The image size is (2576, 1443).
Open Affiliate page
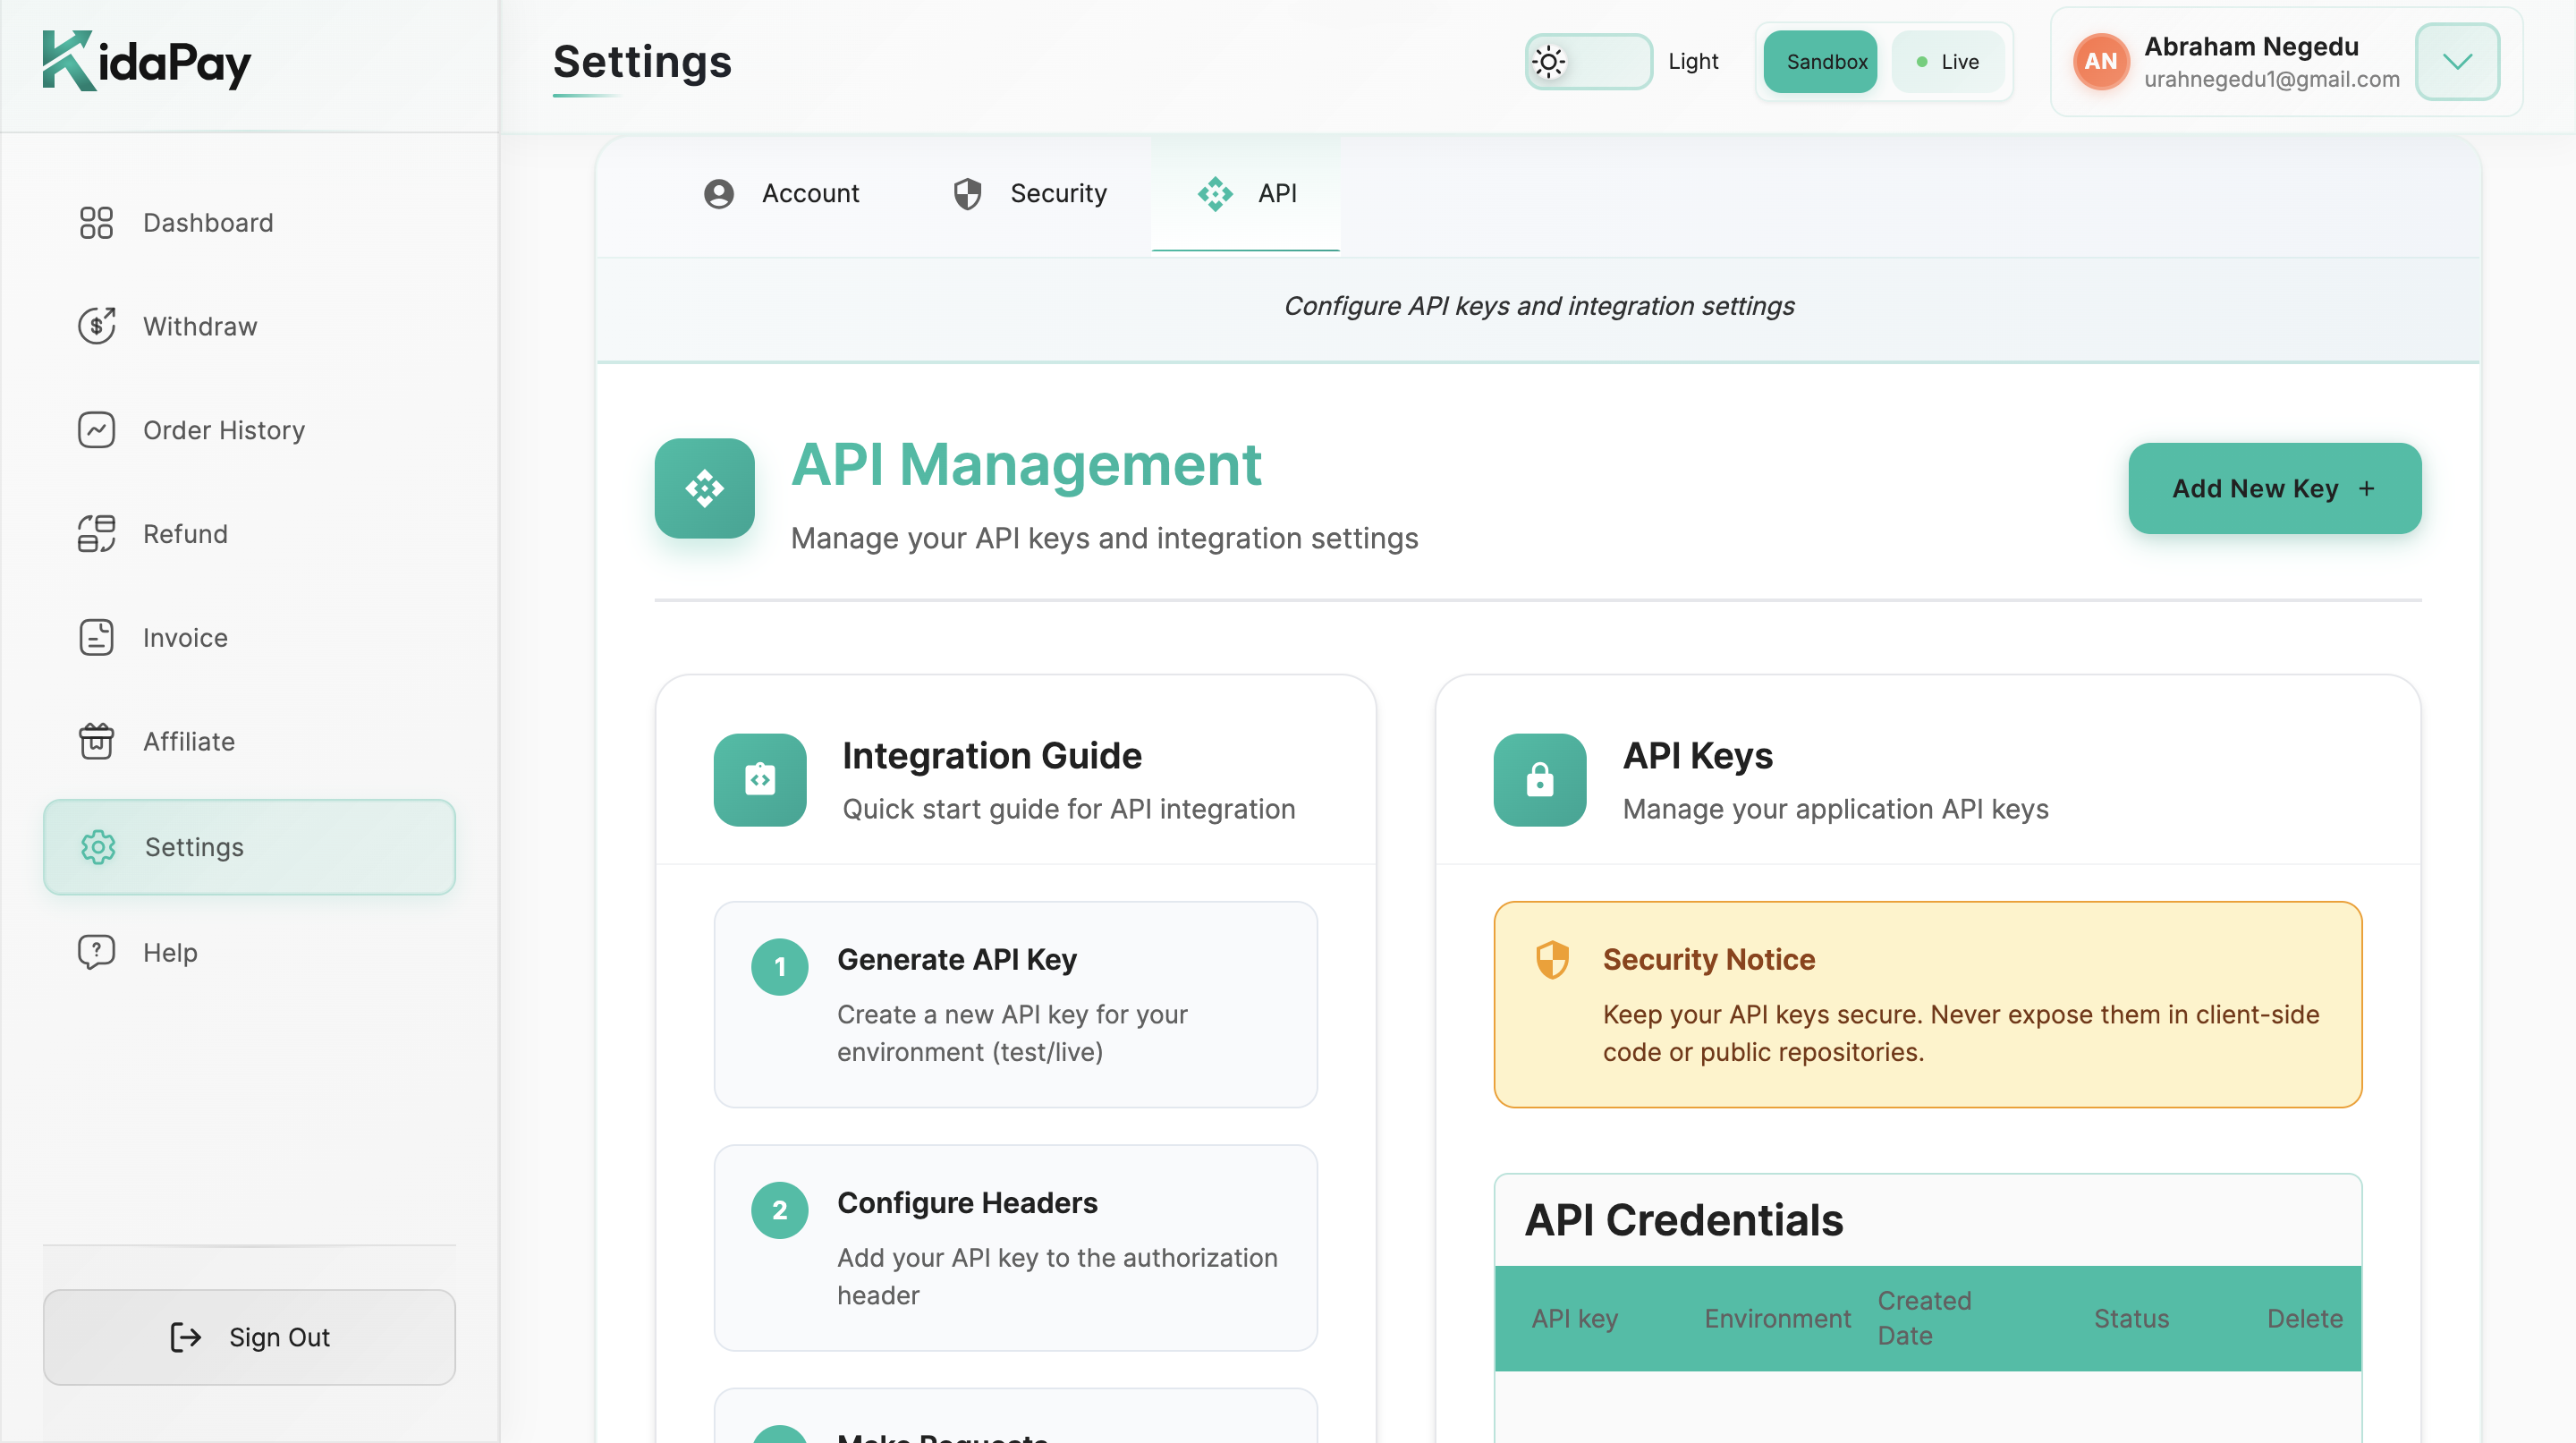pyautogui.click(x=249, y=741)
